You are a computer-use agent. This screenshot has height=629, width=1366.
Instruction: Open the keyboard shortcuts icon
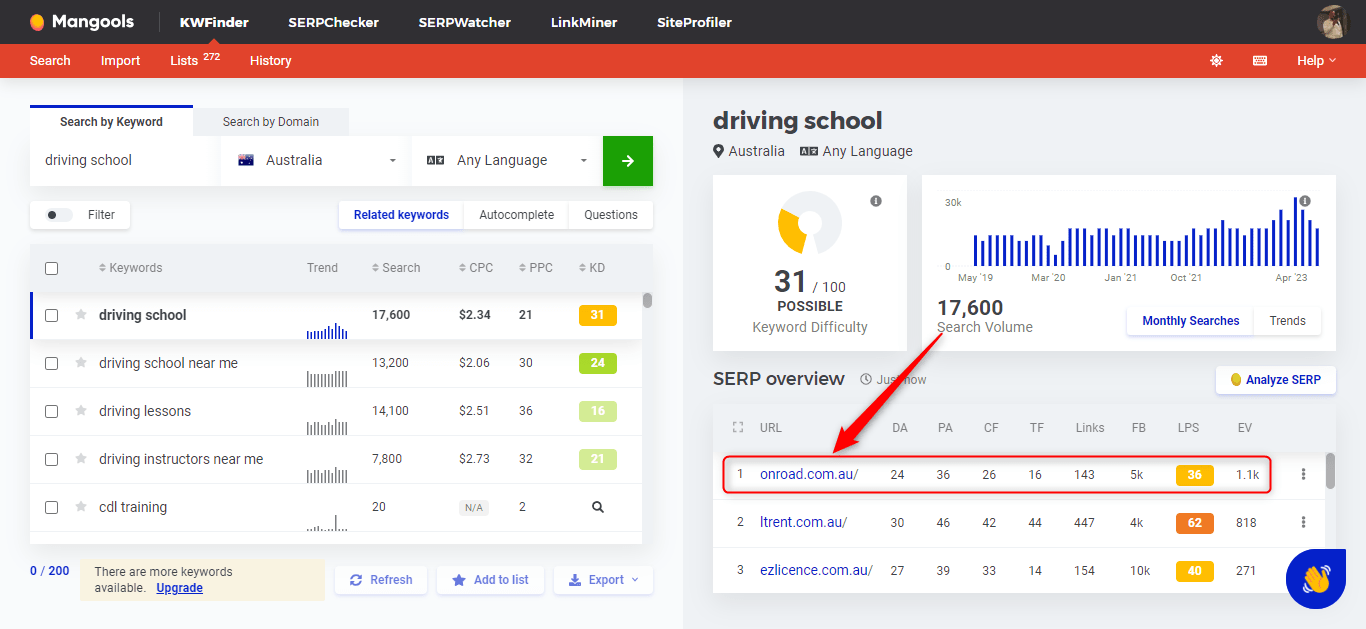pyautogui.click(x=1260, y=61)
